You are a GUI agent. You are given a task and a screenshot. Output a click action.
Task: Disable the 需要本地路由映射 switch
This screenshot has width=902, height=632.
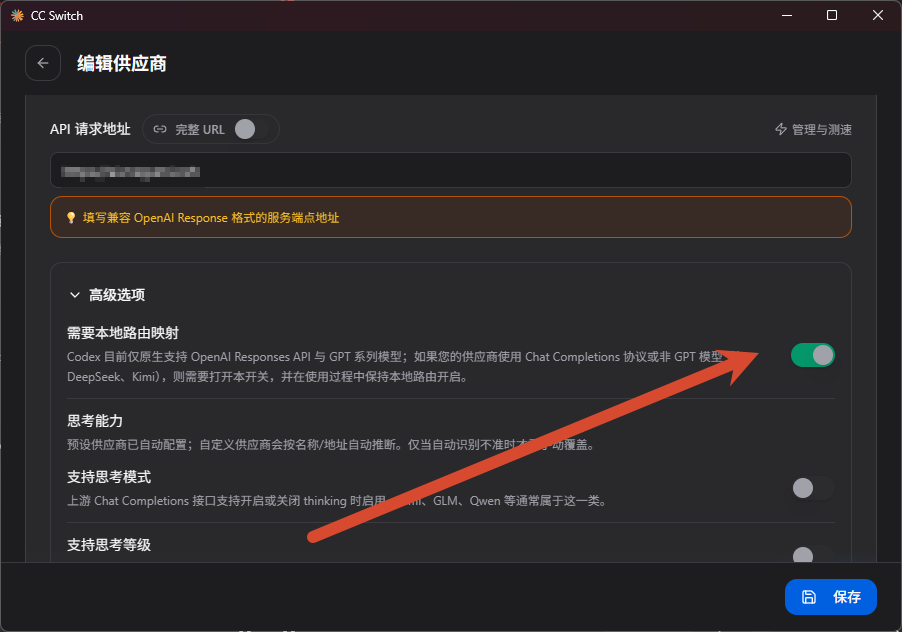[x=812, y=355]
